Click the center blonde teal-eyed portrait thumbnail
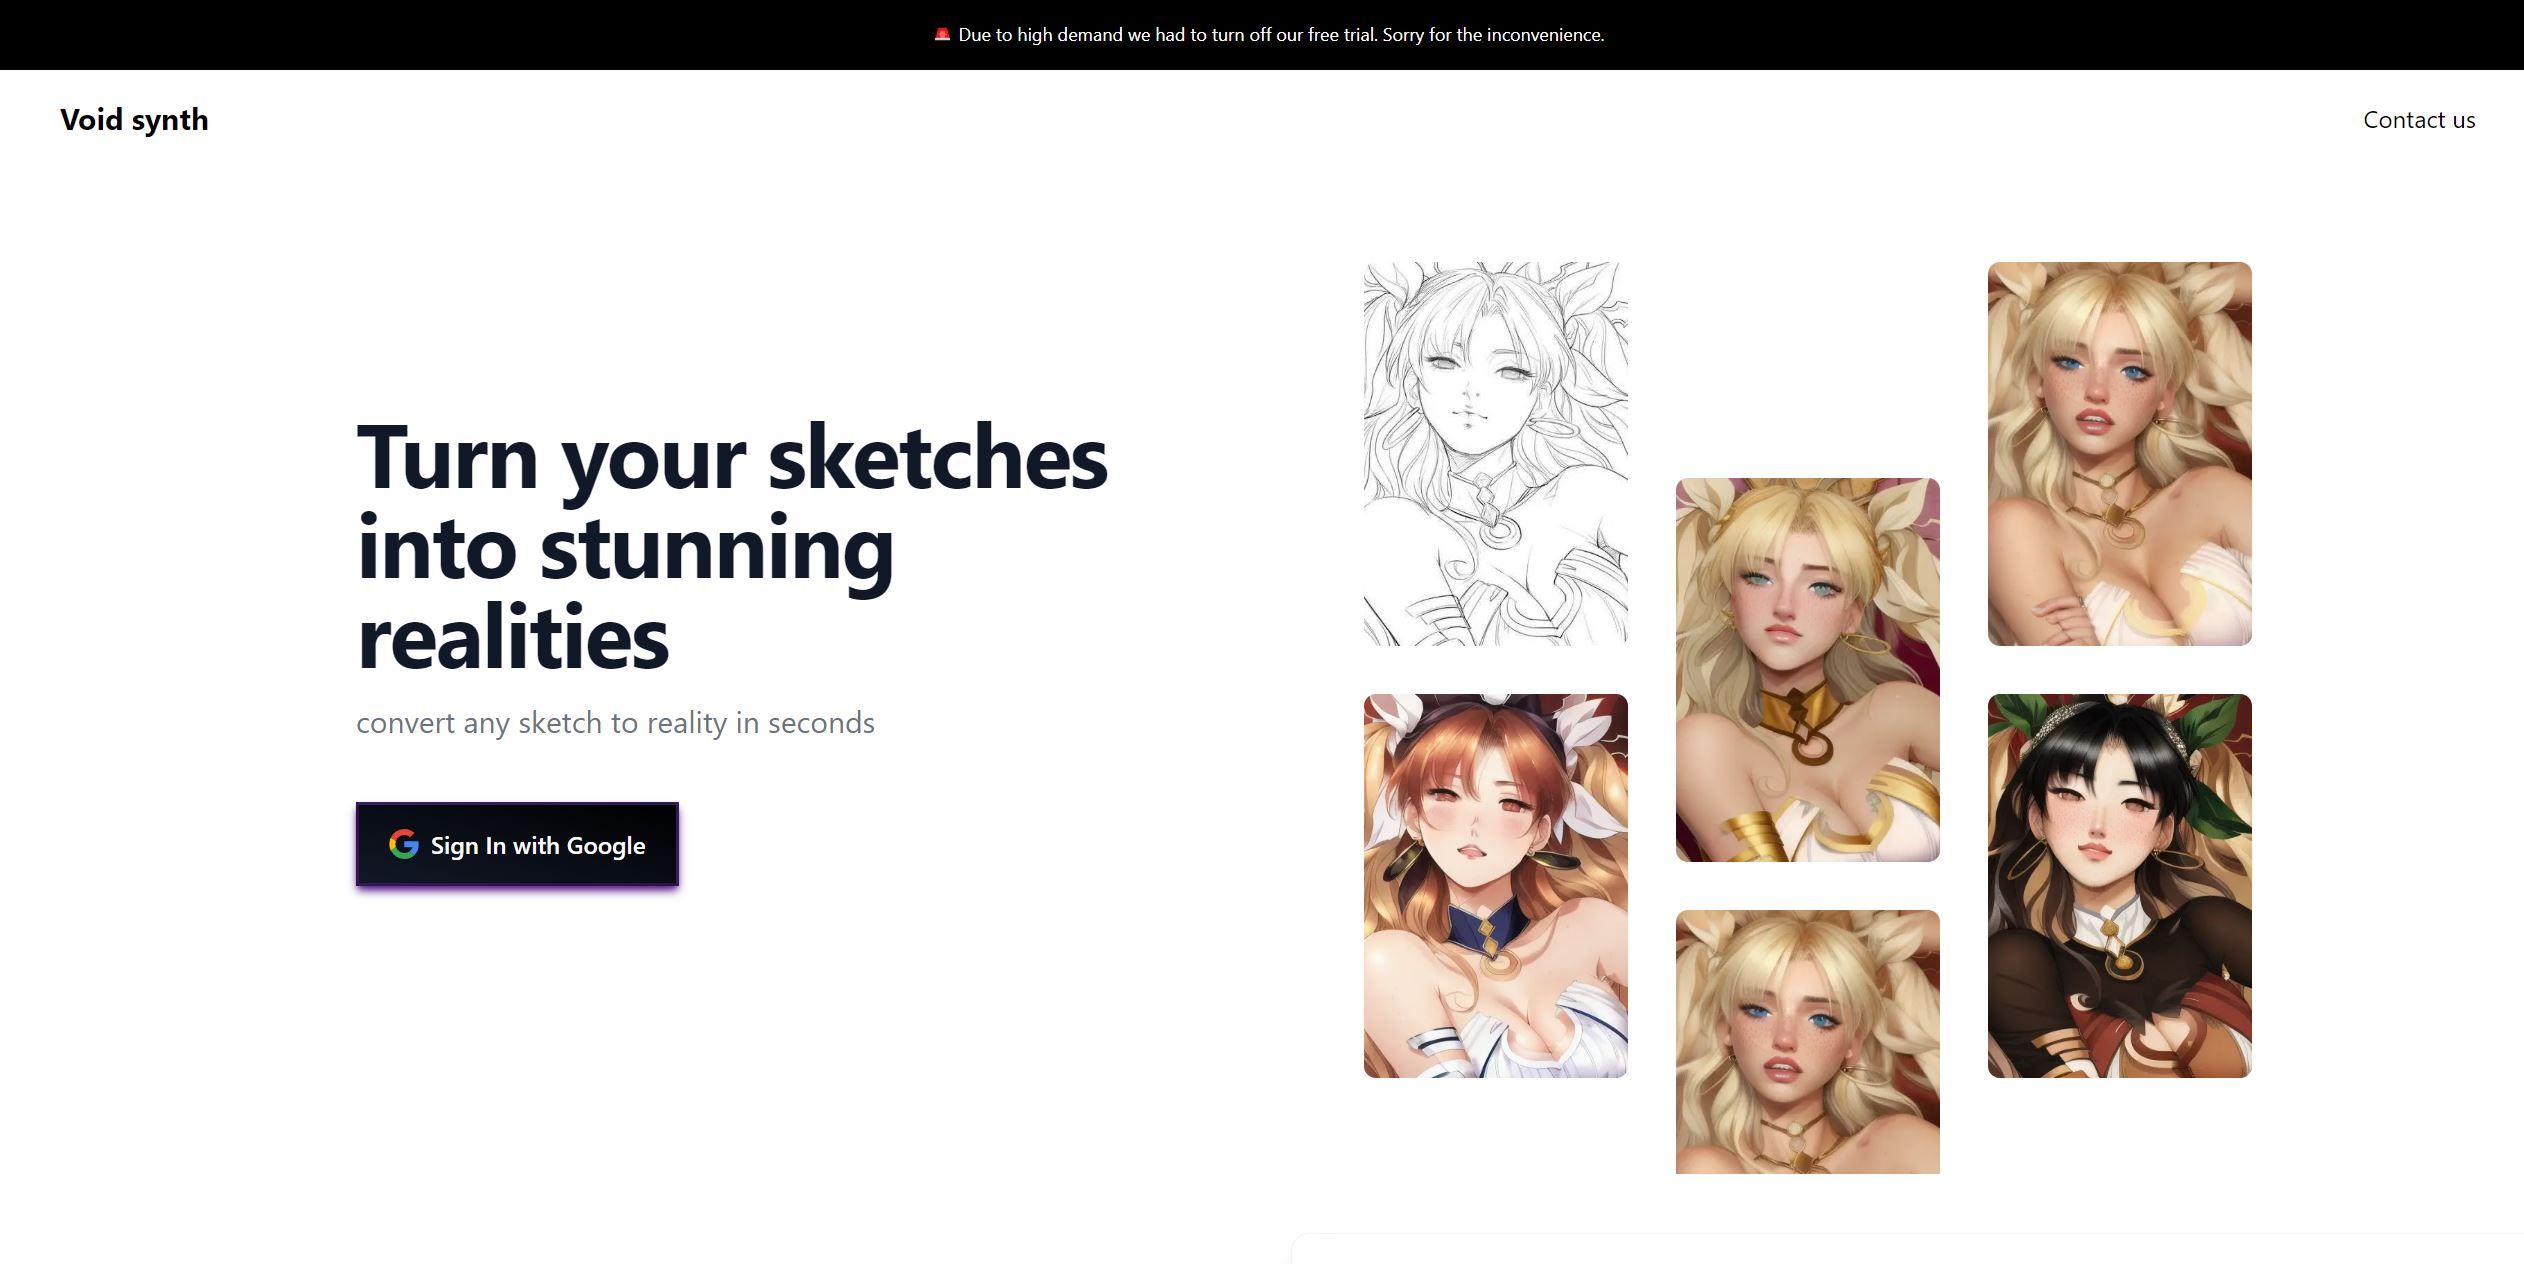The width and height of the screenshot is (2524, 1264). [x=1807, y=669]
